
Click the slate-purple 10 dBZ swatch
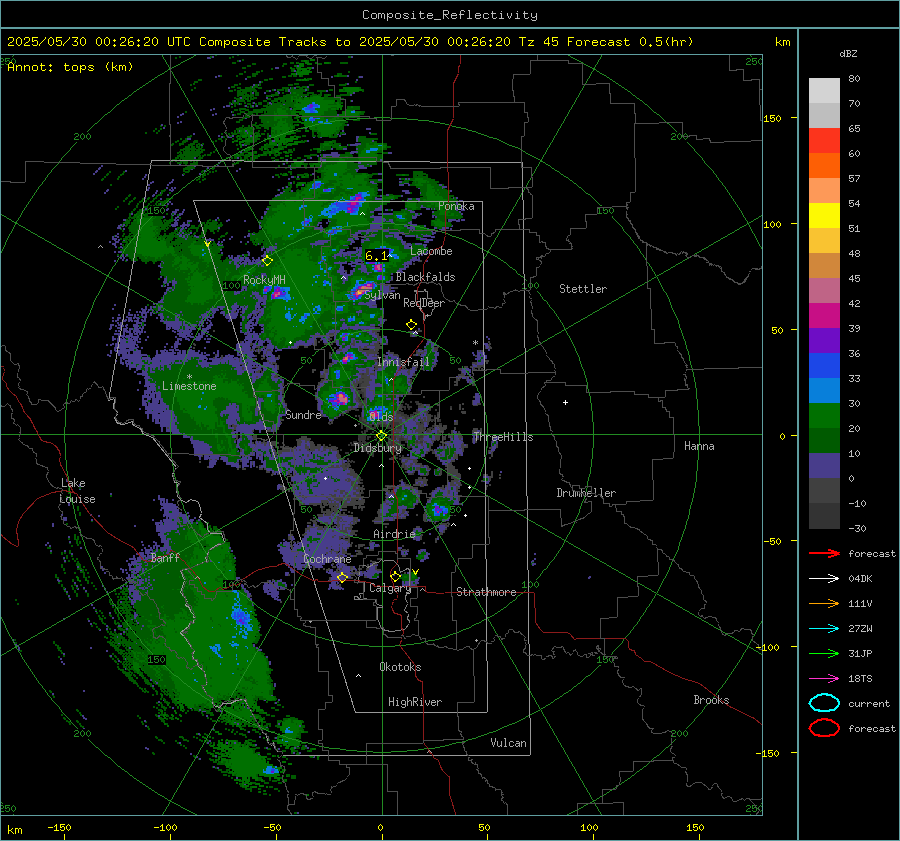[x=824, y=465]
